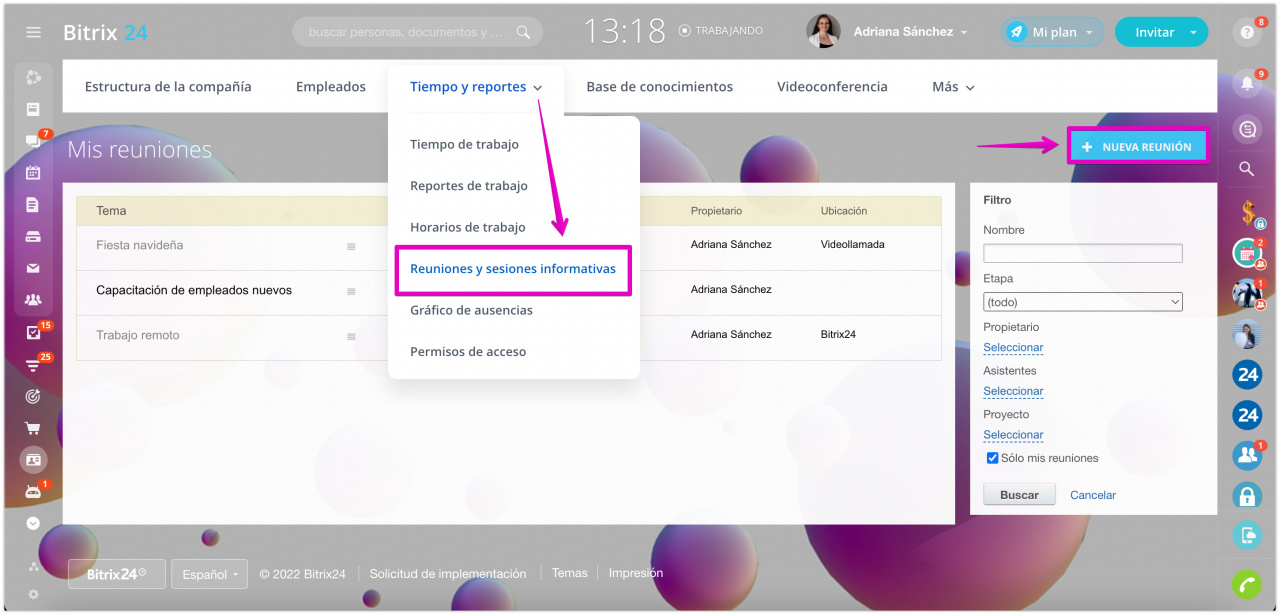Click the Impresión footer link
This screenshot has height=615, width=1280.
pyautogui.click(x=636, y=573)
